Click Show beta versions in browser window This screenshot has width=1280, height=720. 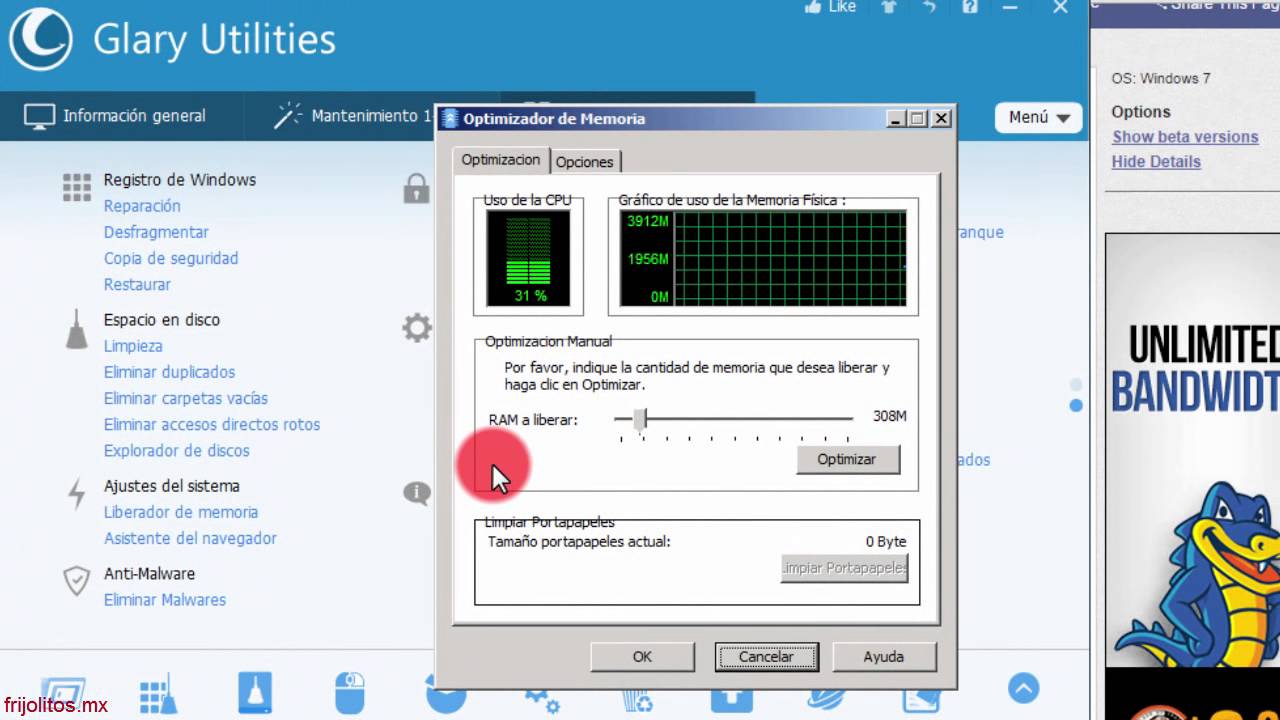[1185, 137]
